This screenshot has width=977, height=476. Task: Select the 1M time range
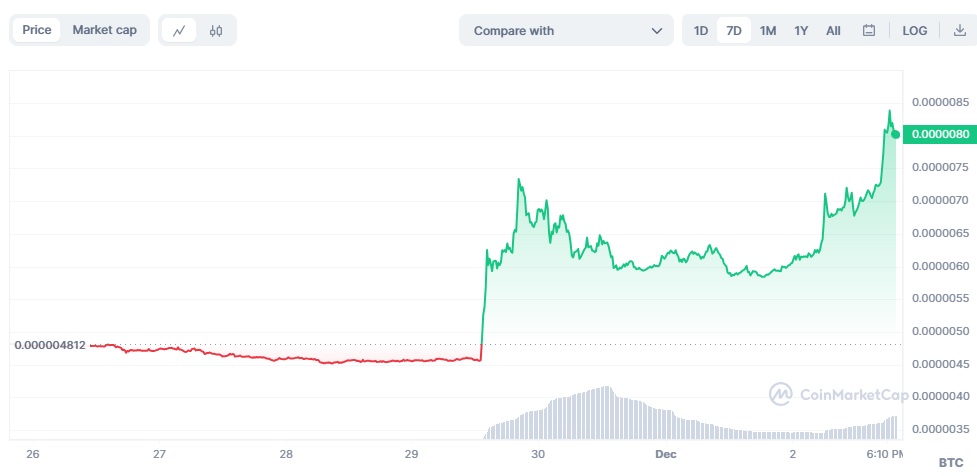click(768, 31)
